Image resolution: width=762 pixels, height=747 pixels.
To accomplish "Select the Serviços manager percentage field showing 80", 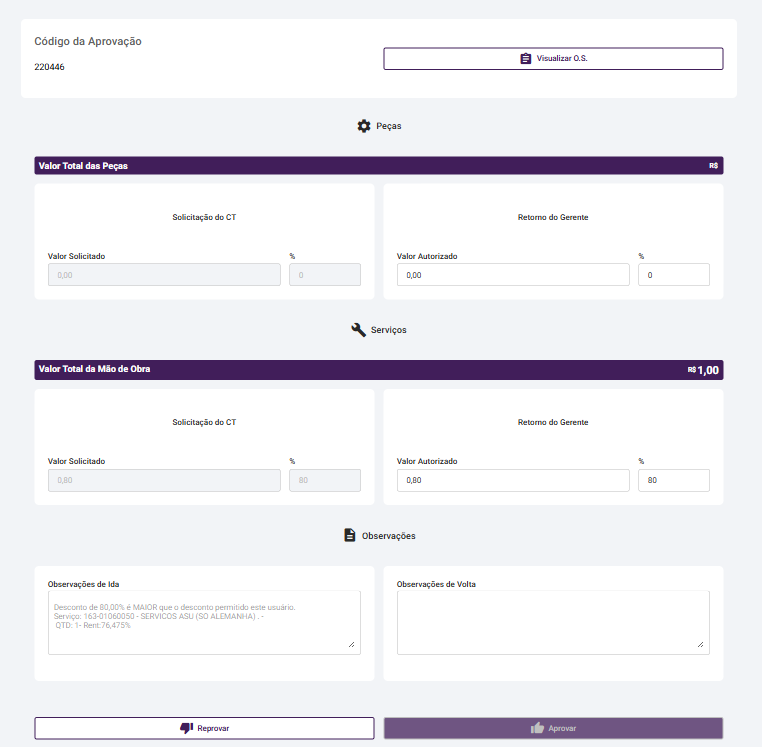I will (x=673, y=481).
